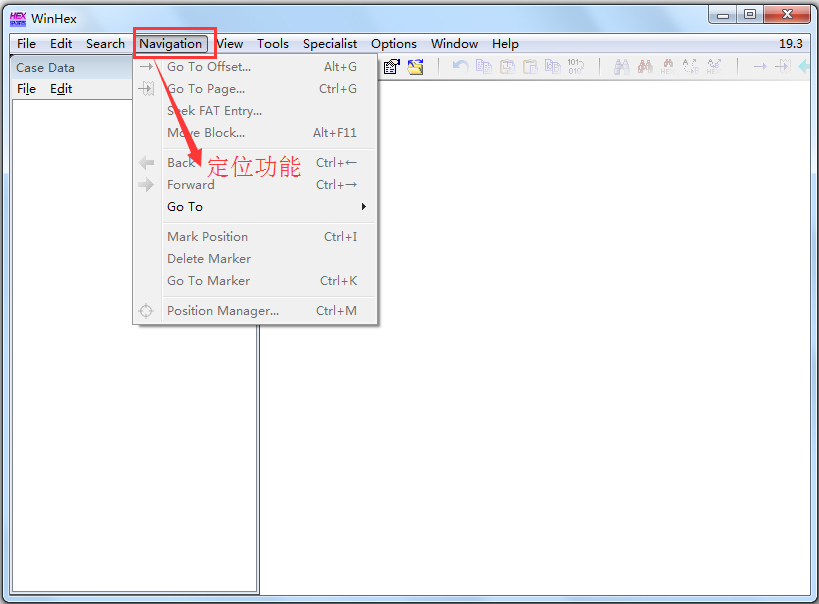This screenshot has height=604, width=819.
Task: Open the Window menu
Action: coord(454,44)
